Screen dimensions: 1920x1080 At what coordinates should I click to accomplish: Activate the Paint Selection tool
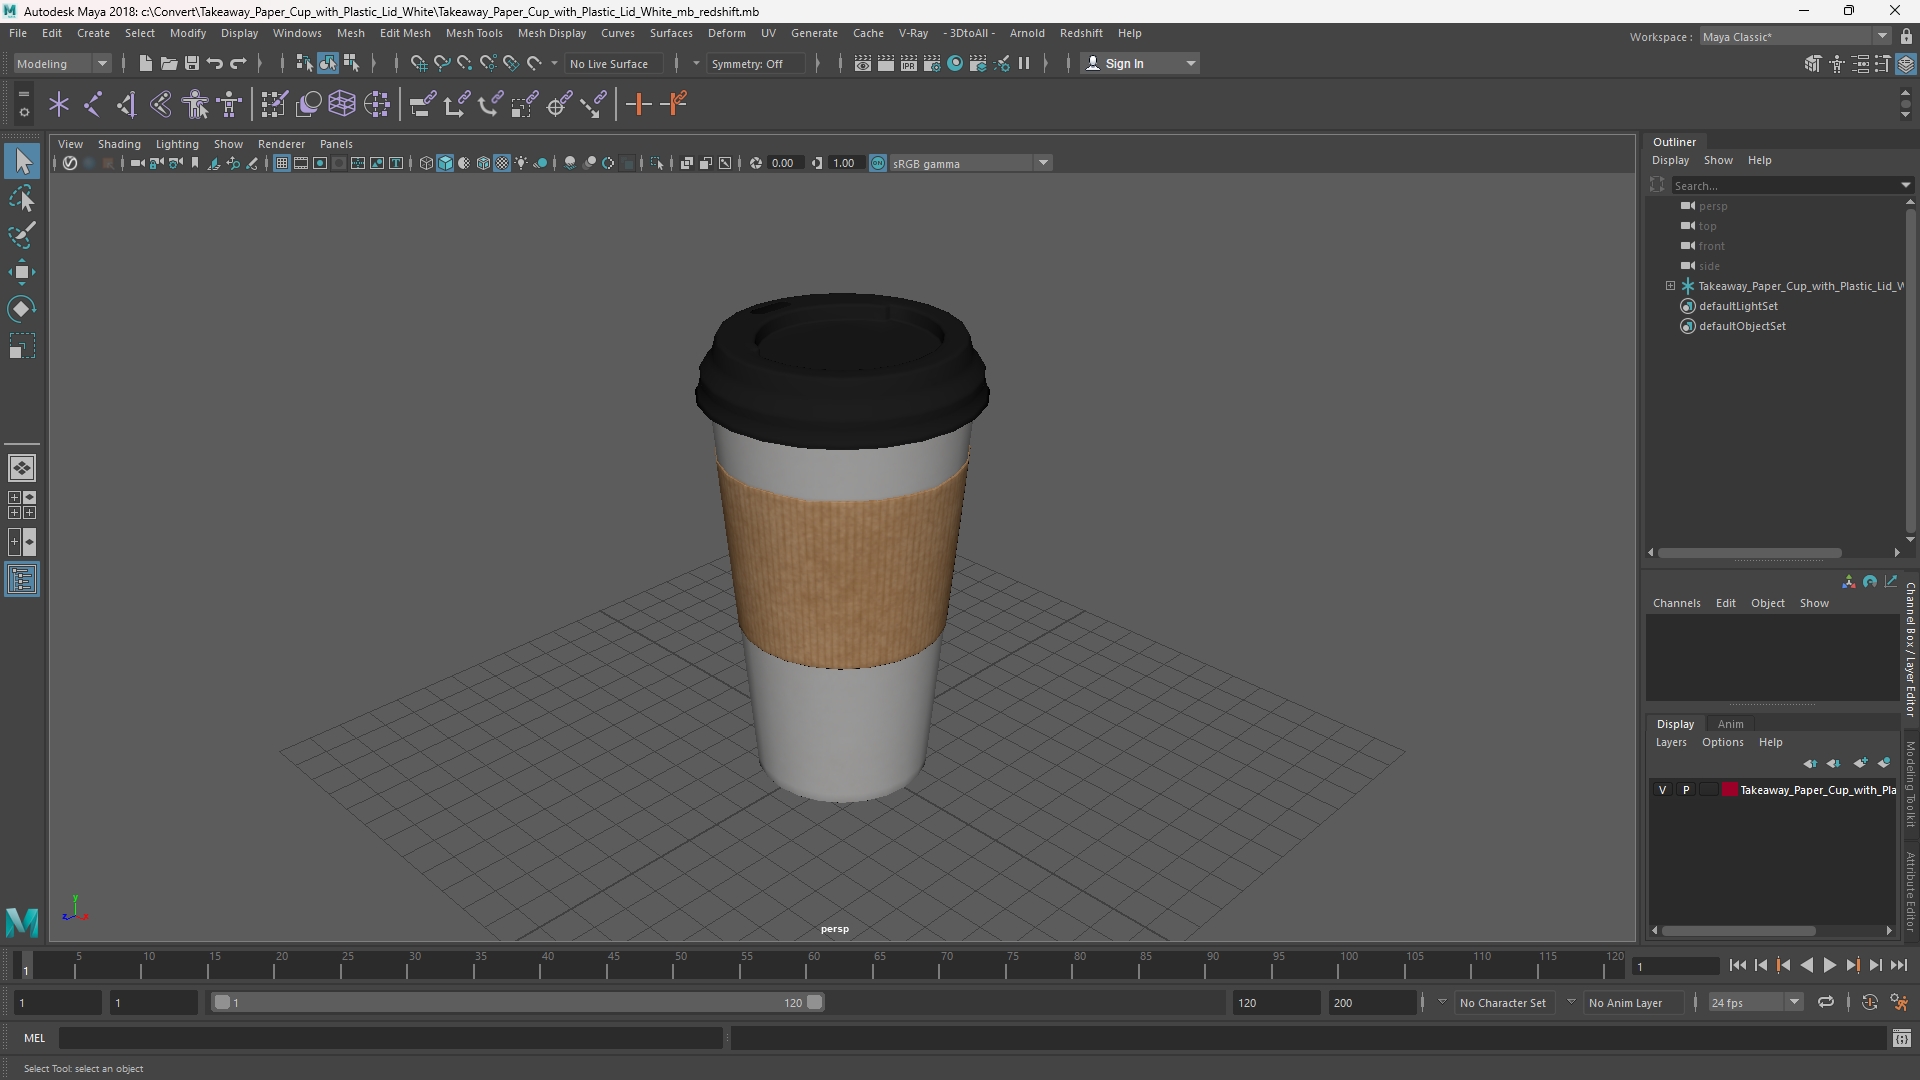[22, 236]
